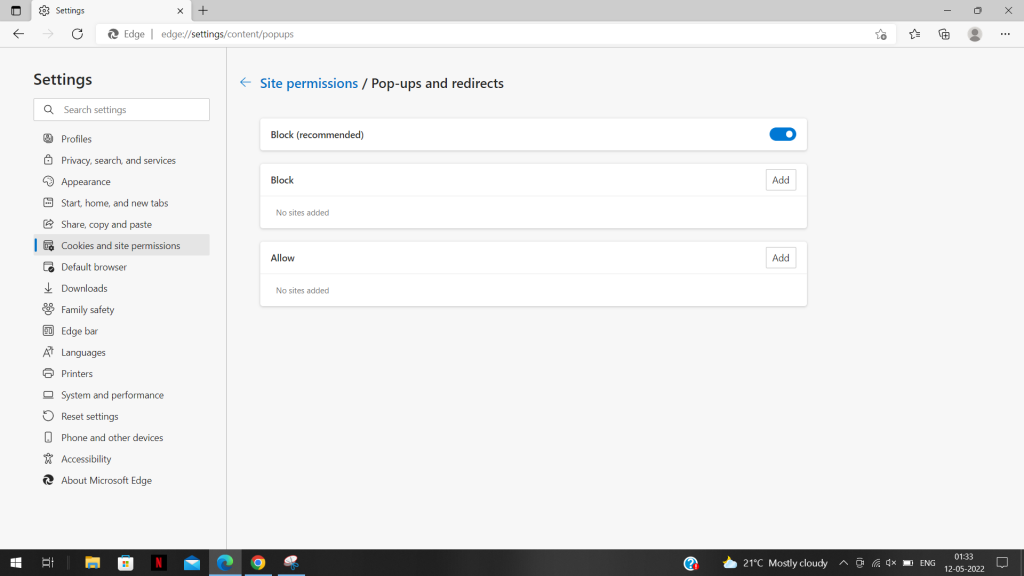Image resolution: width=1024 pixels, height=576 pixels.
Task: Select Appearance in settings sidebar
Action: 85,182
